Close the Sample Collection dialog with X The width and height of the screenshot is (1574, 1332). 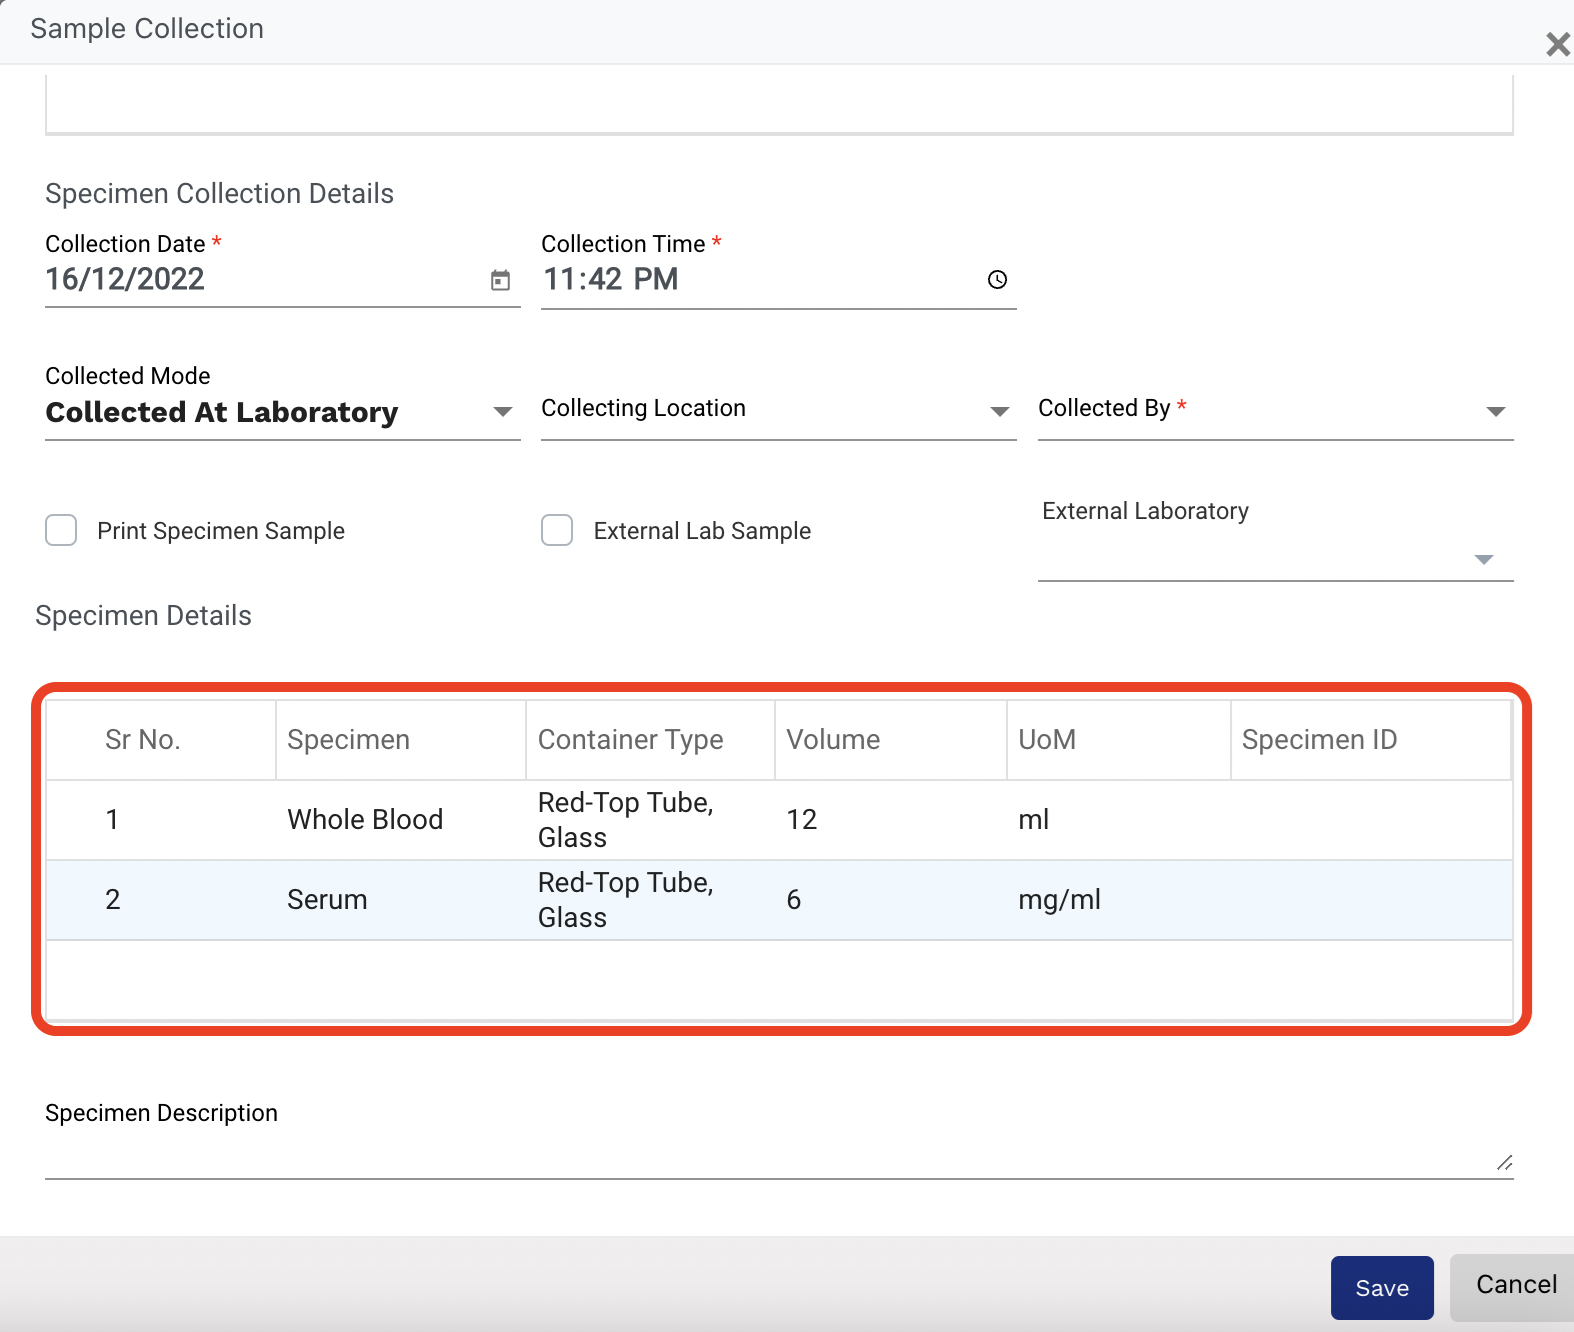(x=1556, y=44)
